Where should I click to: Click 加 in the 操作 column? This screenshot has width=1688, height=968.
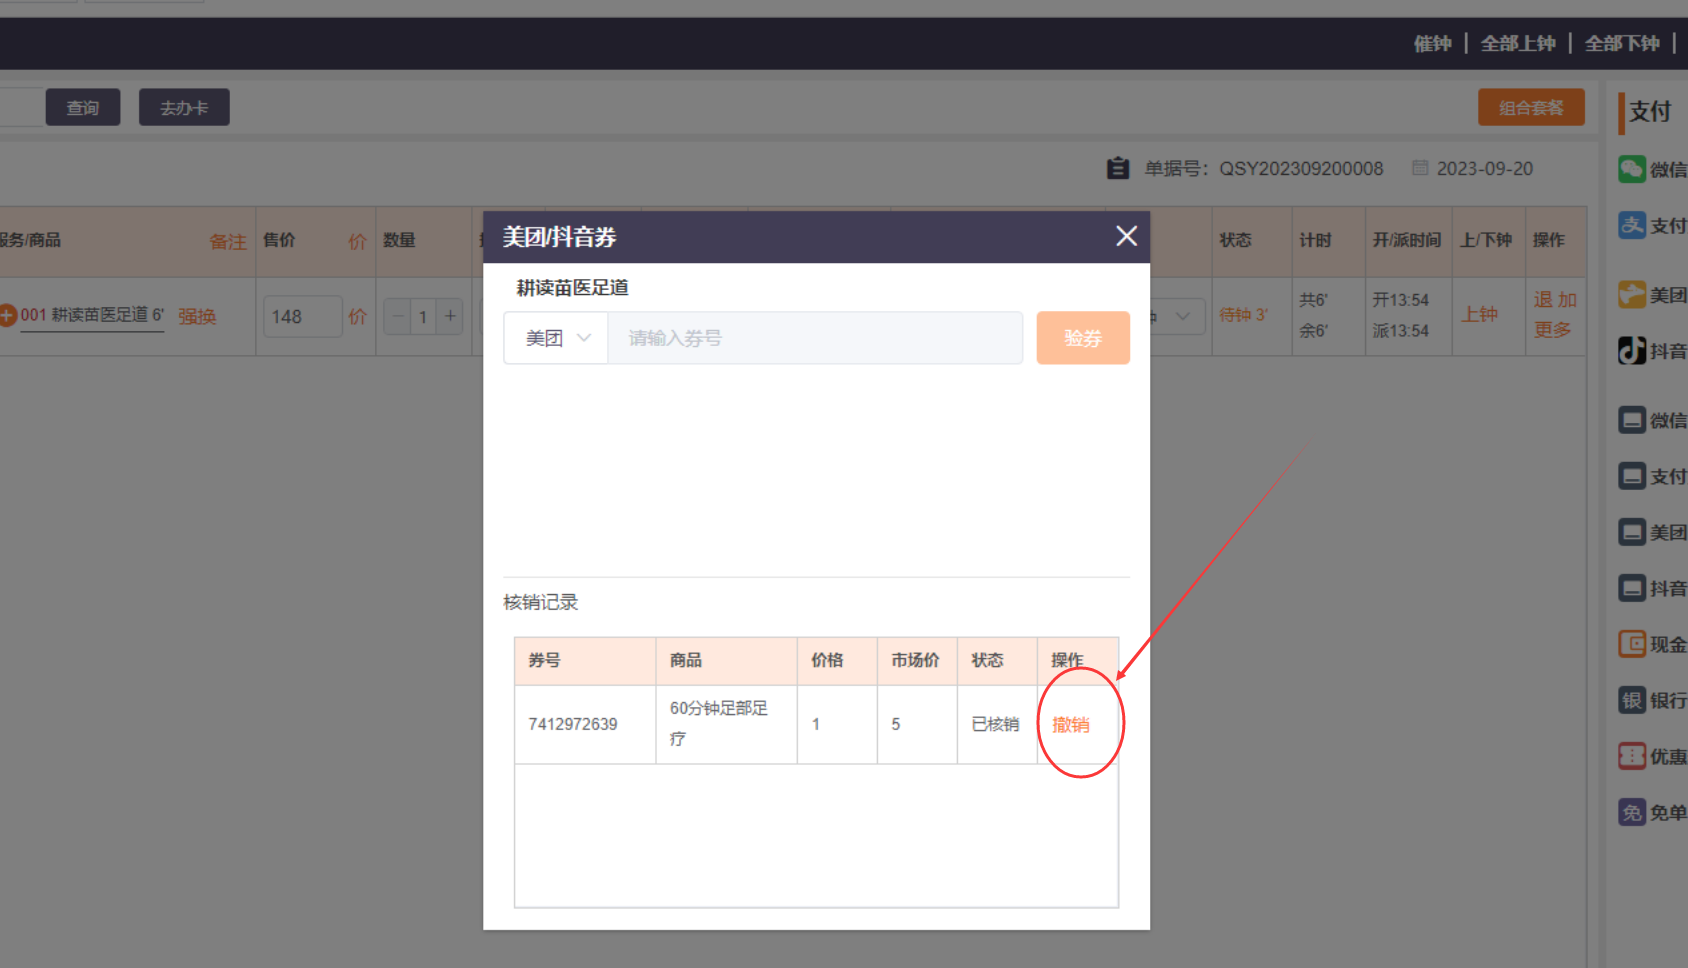coord(1567,300)
